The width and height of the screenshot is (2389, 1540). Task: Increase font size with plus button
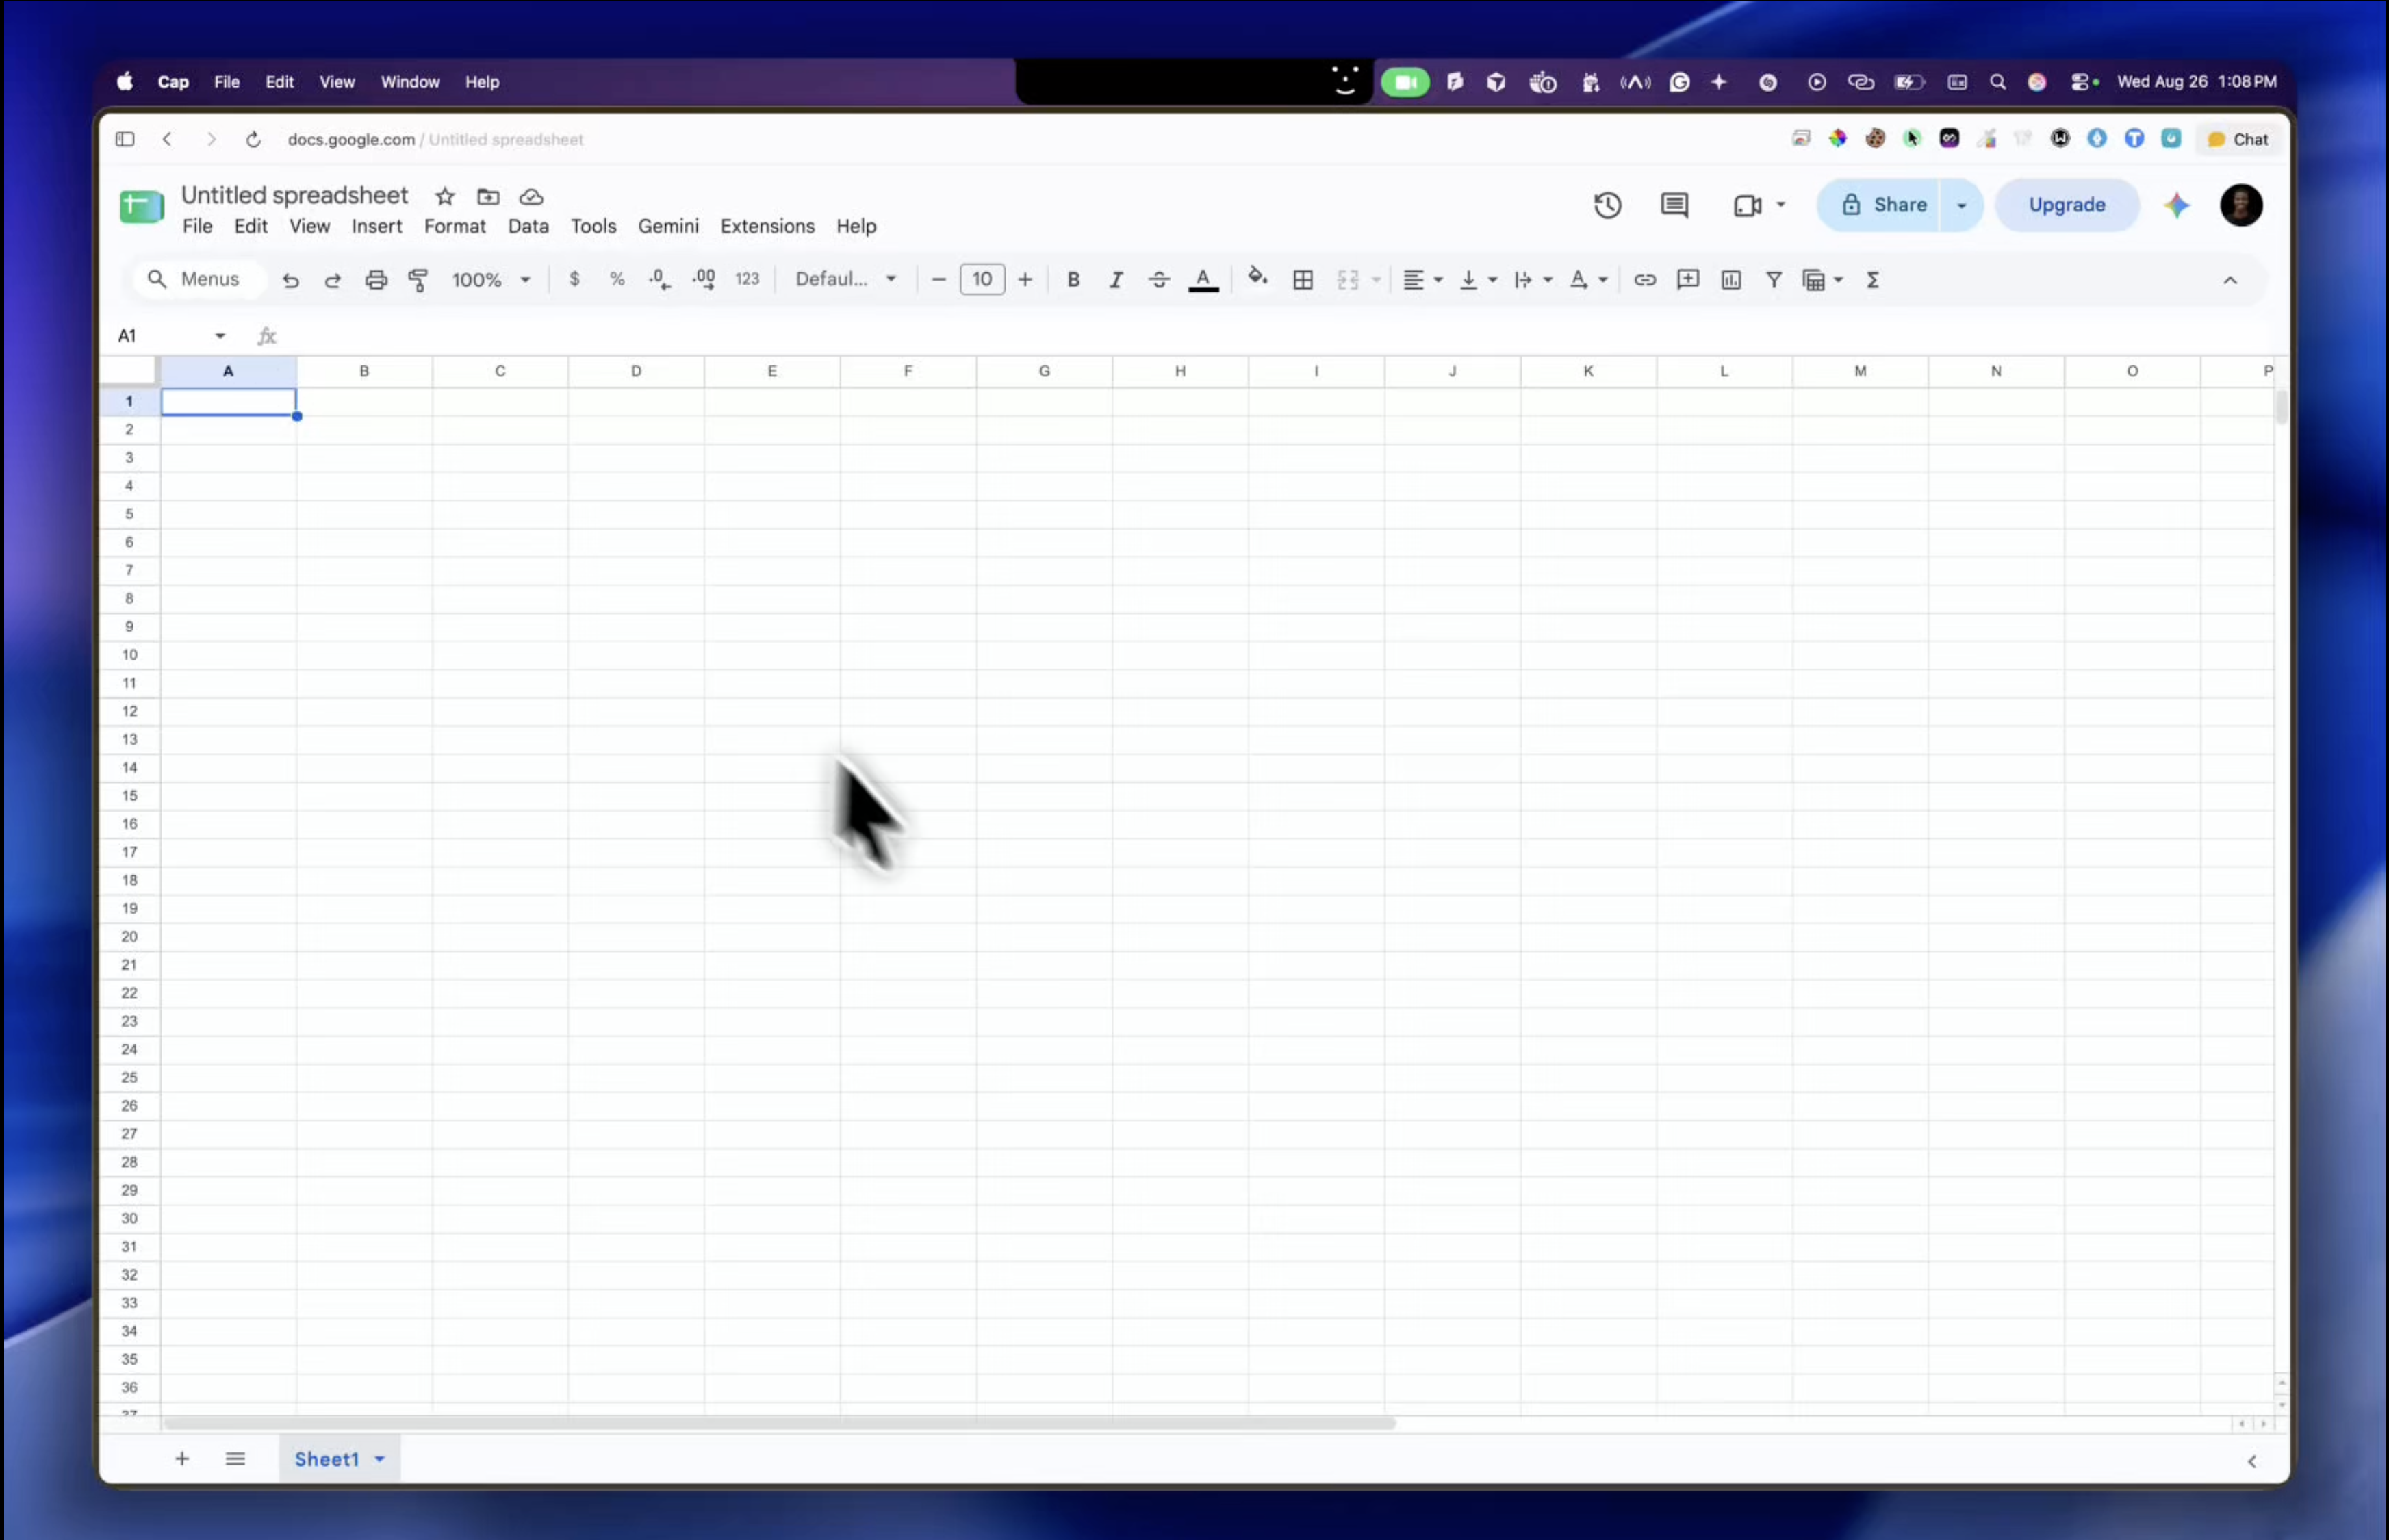(1025, 280)
